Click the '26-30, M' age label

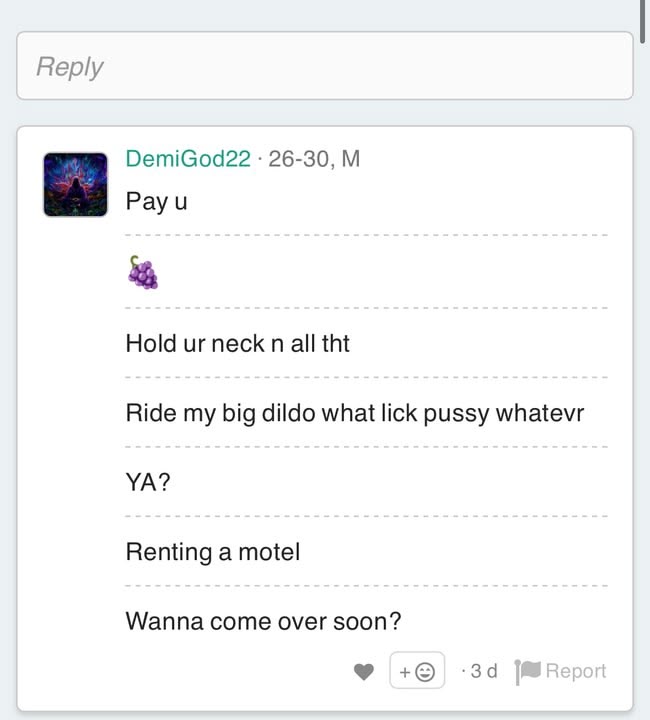pos(314,159)
